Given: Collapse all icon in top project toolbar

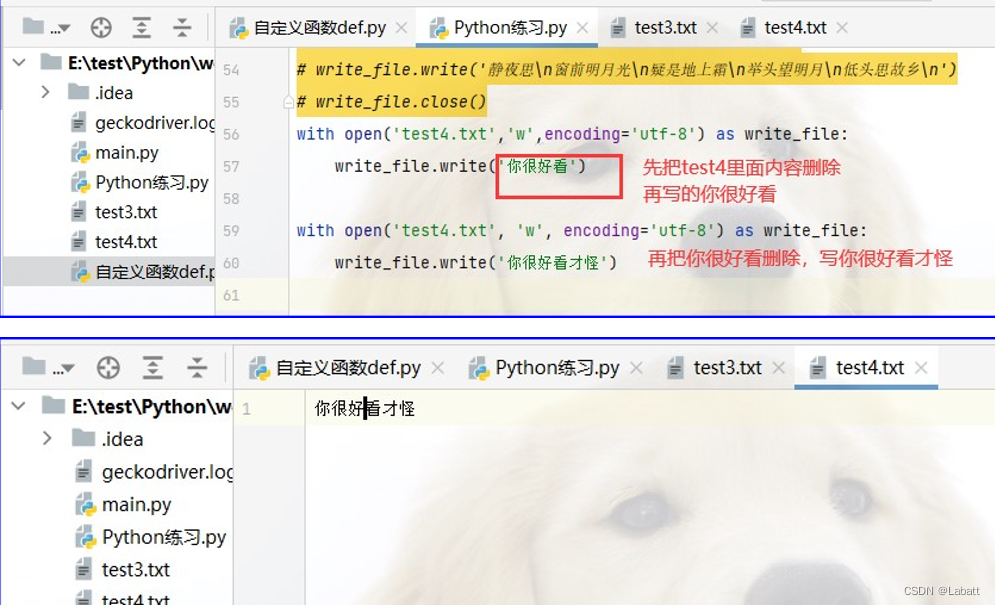Looking at the screenshot, I should pos(181,27).
